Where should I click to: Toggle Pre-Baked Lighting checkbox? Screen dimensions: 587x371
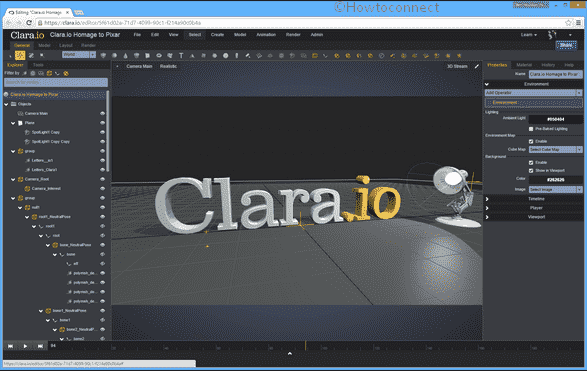531,129
